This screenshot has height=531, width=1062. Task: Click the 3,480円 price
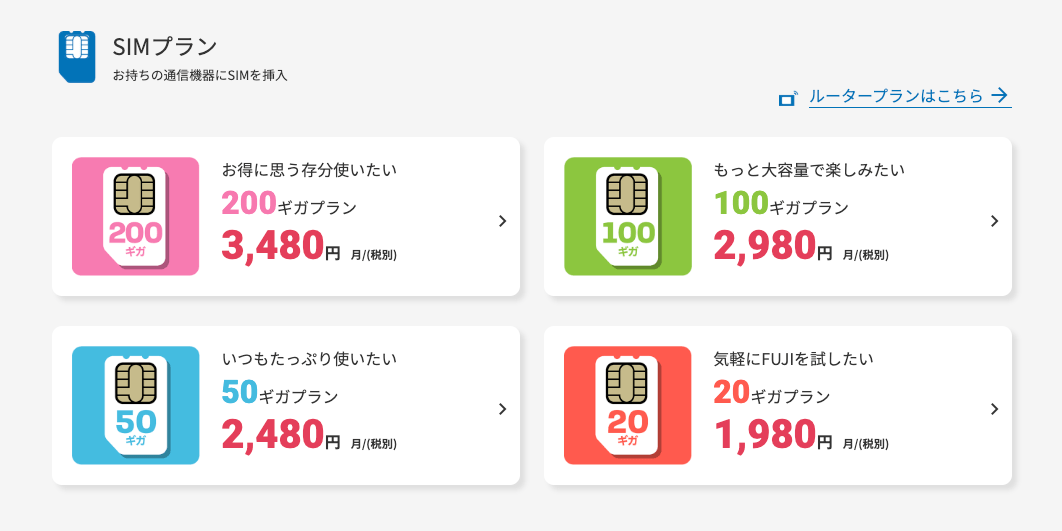(281, 246)
